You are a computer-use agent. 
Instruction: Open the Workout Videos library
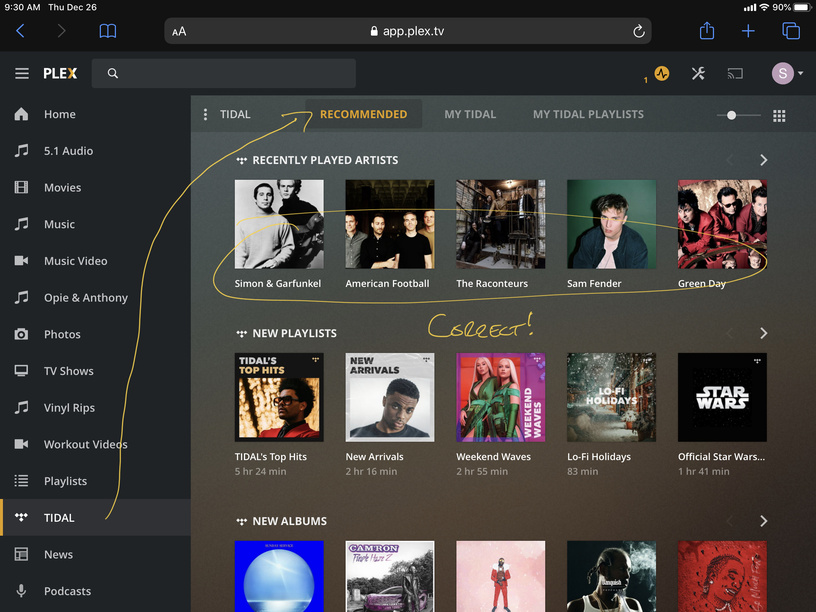(x=95, y=444)
